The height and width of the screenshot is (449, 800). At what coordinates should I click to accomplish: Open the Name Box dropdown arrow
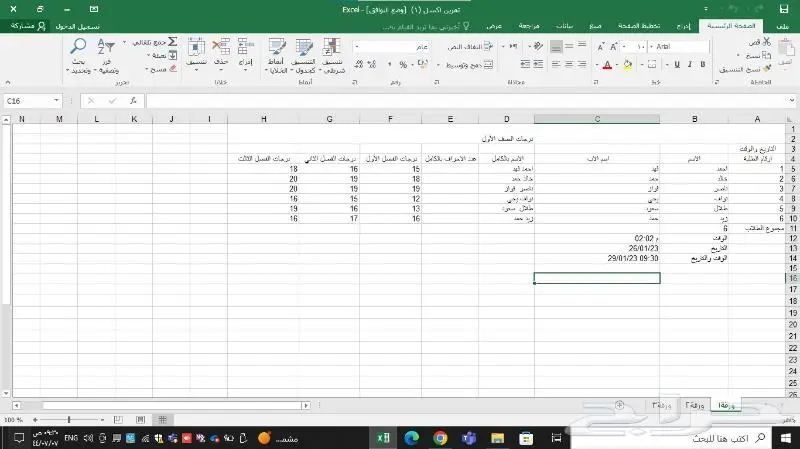(56, 101)
